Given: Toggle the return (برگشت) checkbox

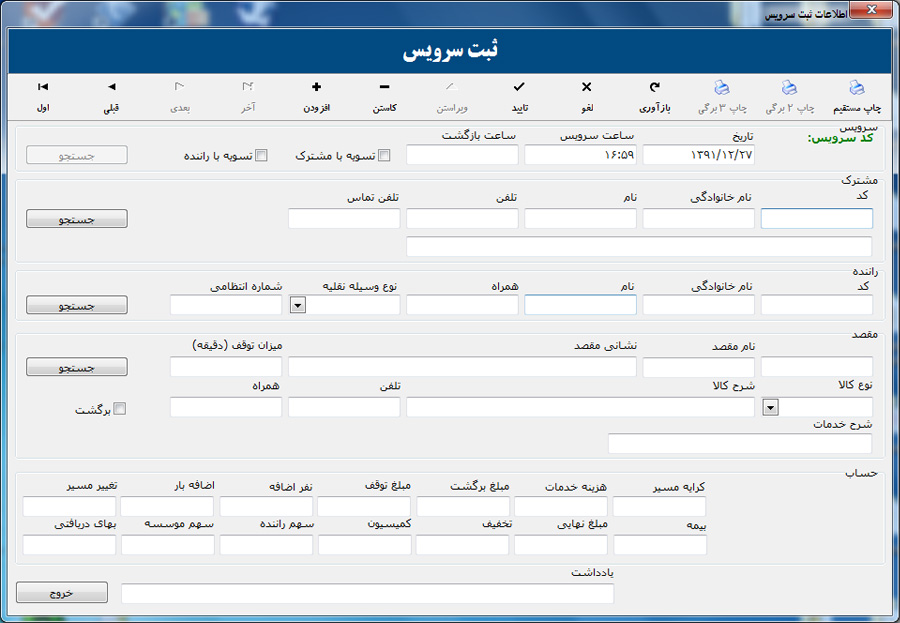Looking at the screenshot, I should 119,409.
